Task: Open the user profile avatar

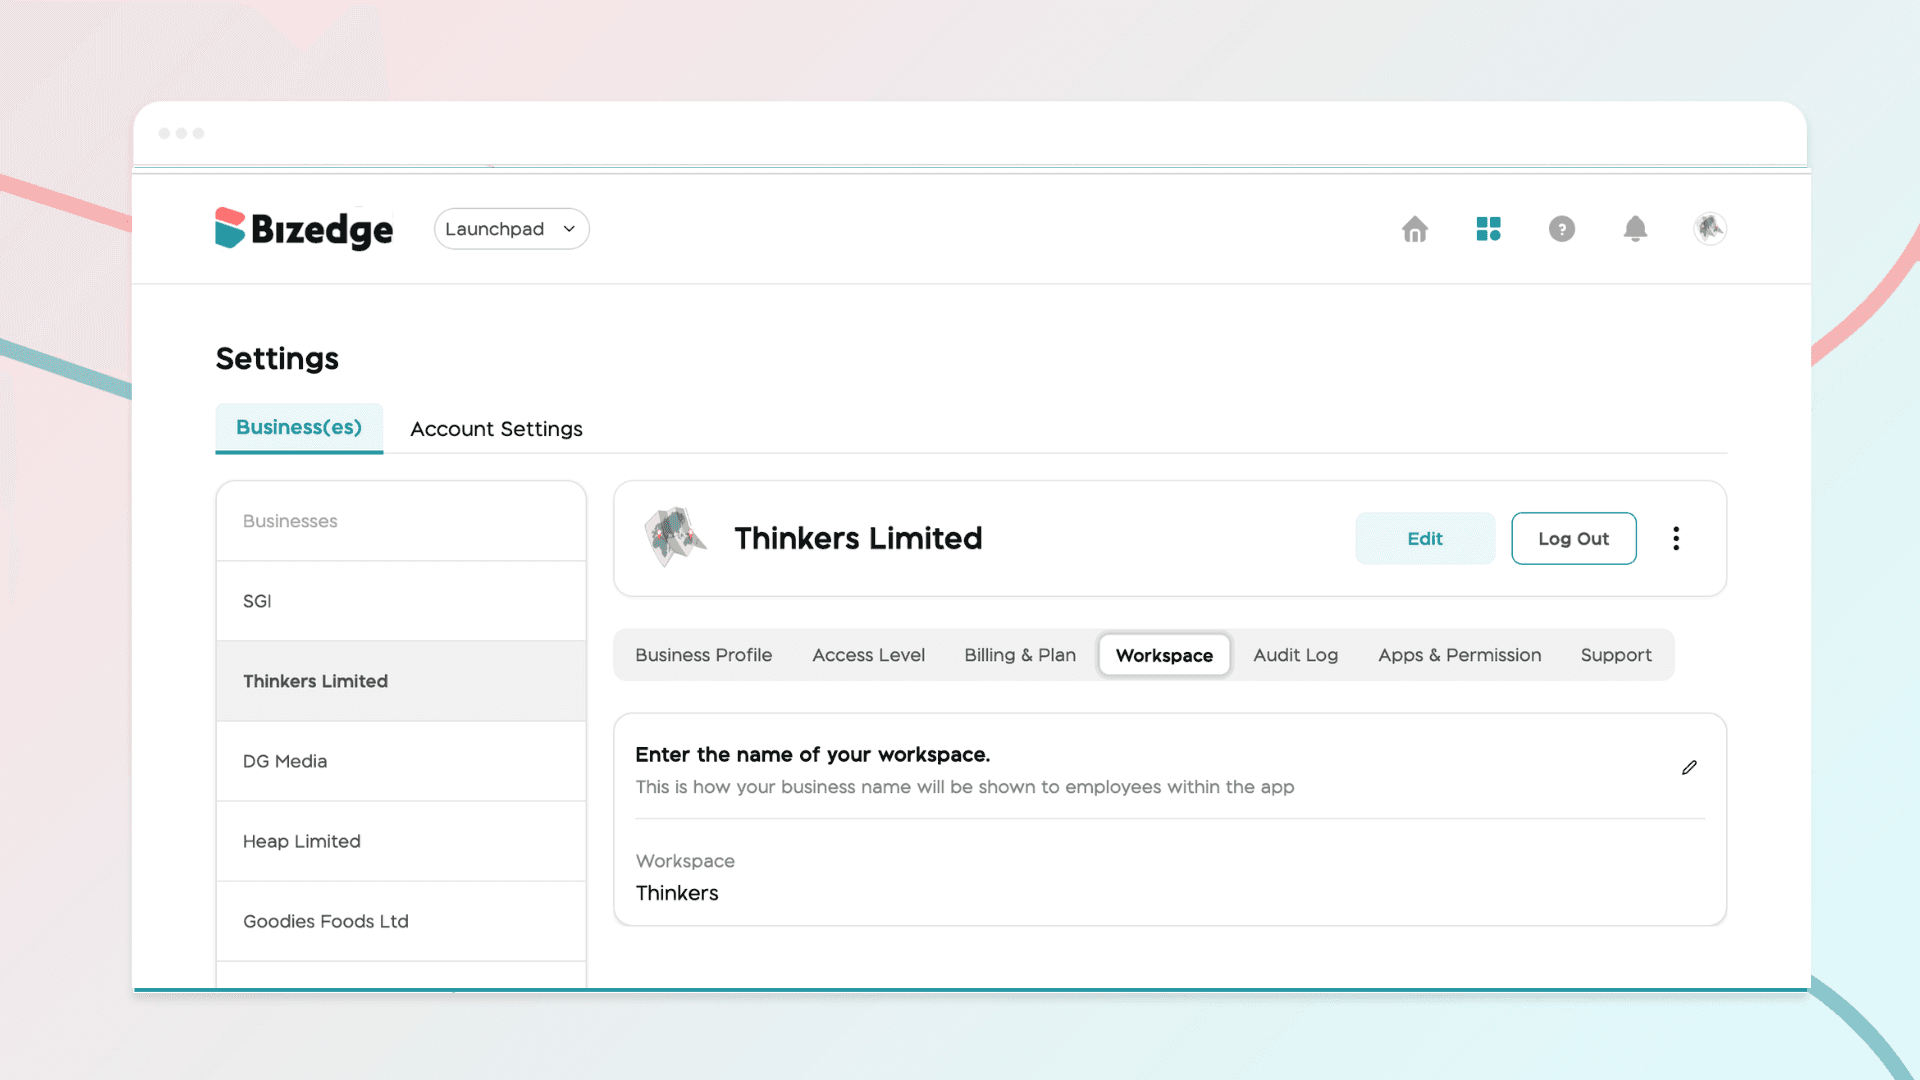Action: point(1709,229)
